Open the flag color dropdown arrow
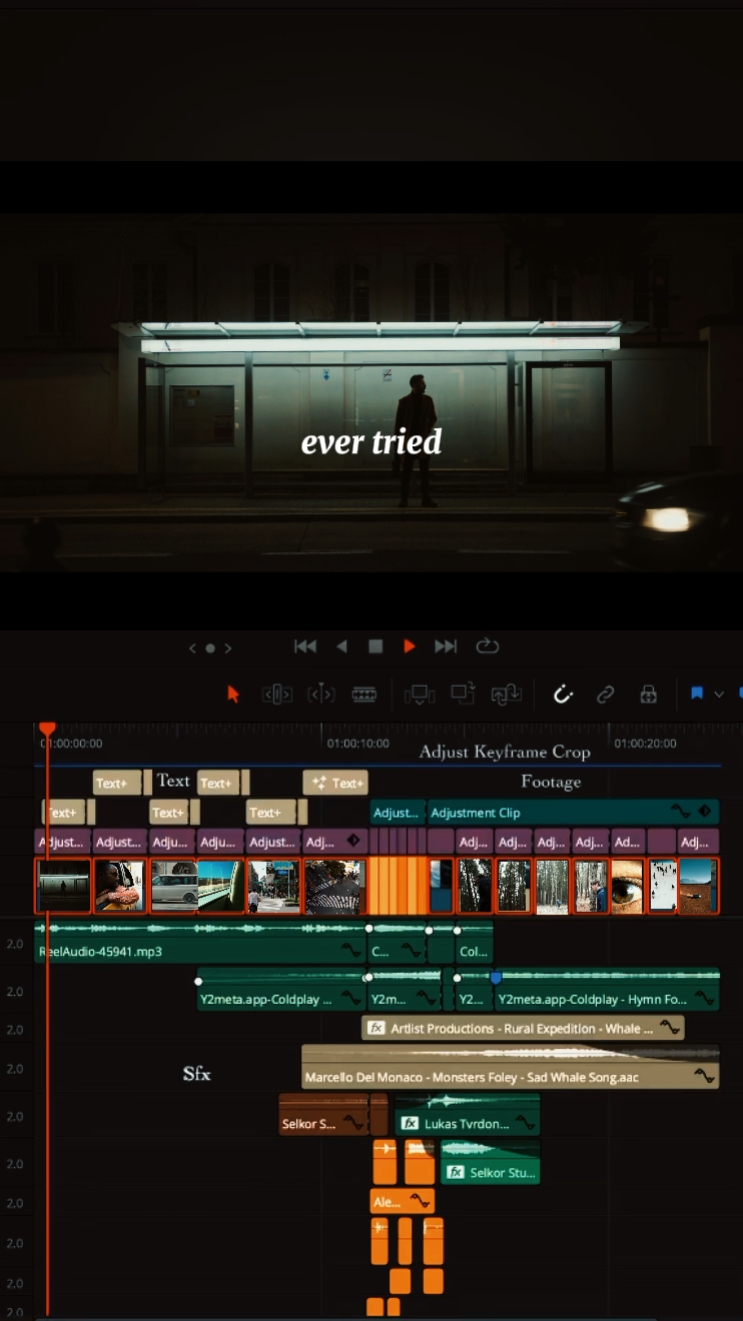 pyautogui.click(x=718, y=694)
